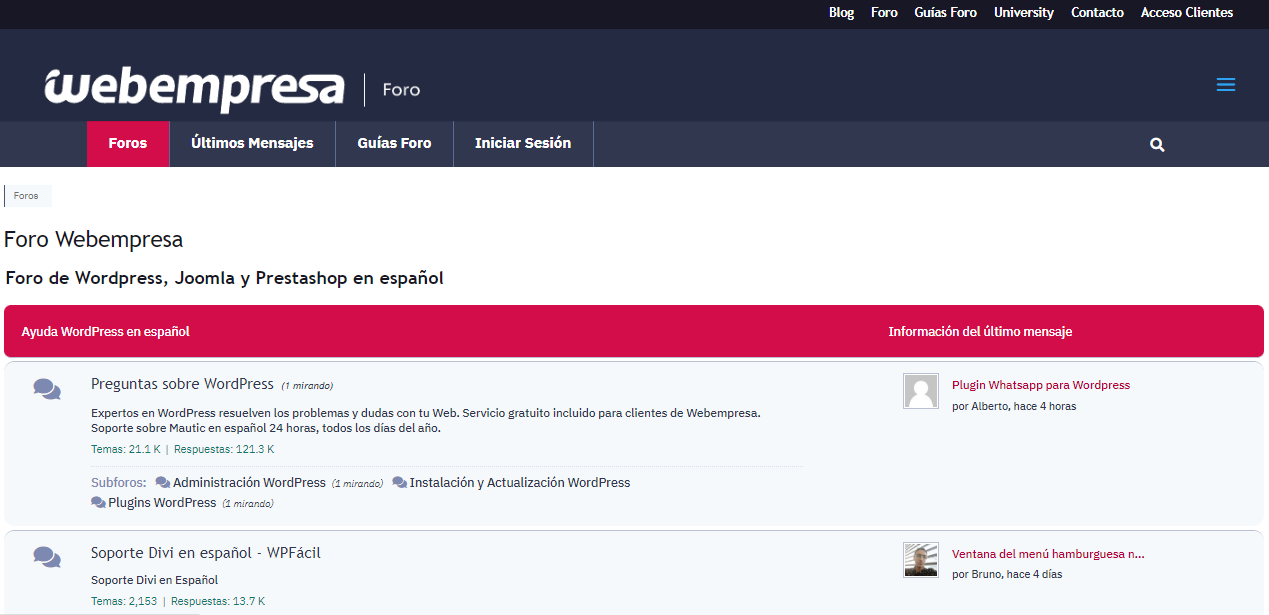Go to University in top bar
Image resolution: width=1269 pixels, height=615 pixels.
click(1024, 13)
